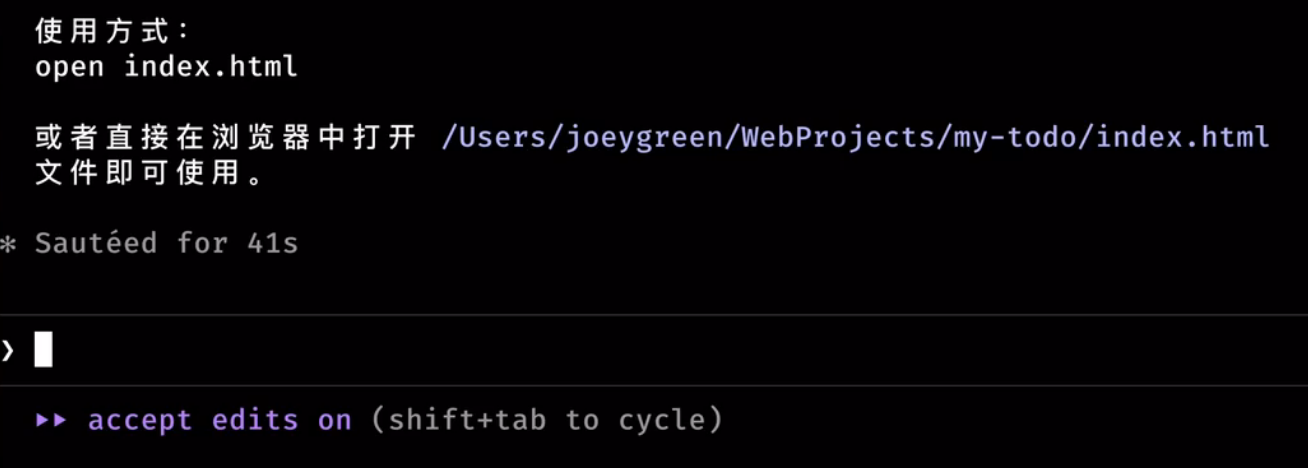
Task: Click the "(shift+tab to cycle)" hint
Action: 546,420
